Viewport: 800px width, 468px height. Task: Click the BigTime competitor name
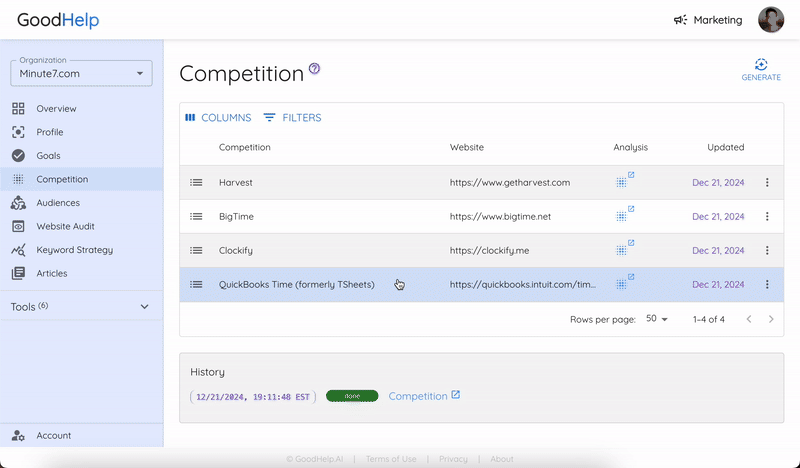click(x=236, y=216)
